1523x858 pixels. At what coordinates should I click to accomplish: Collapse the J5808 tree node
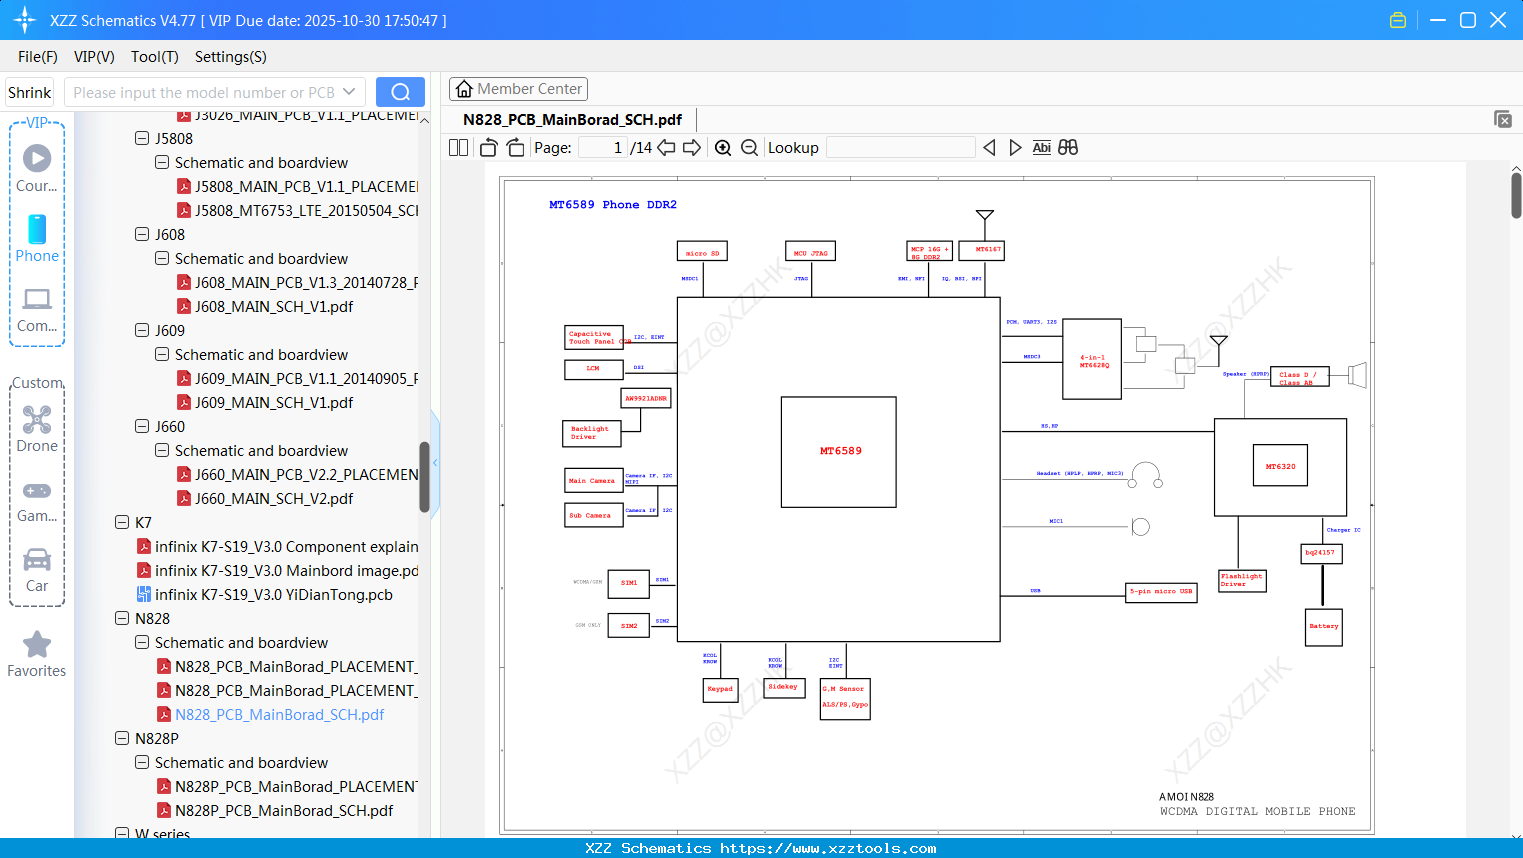(142, 138)
